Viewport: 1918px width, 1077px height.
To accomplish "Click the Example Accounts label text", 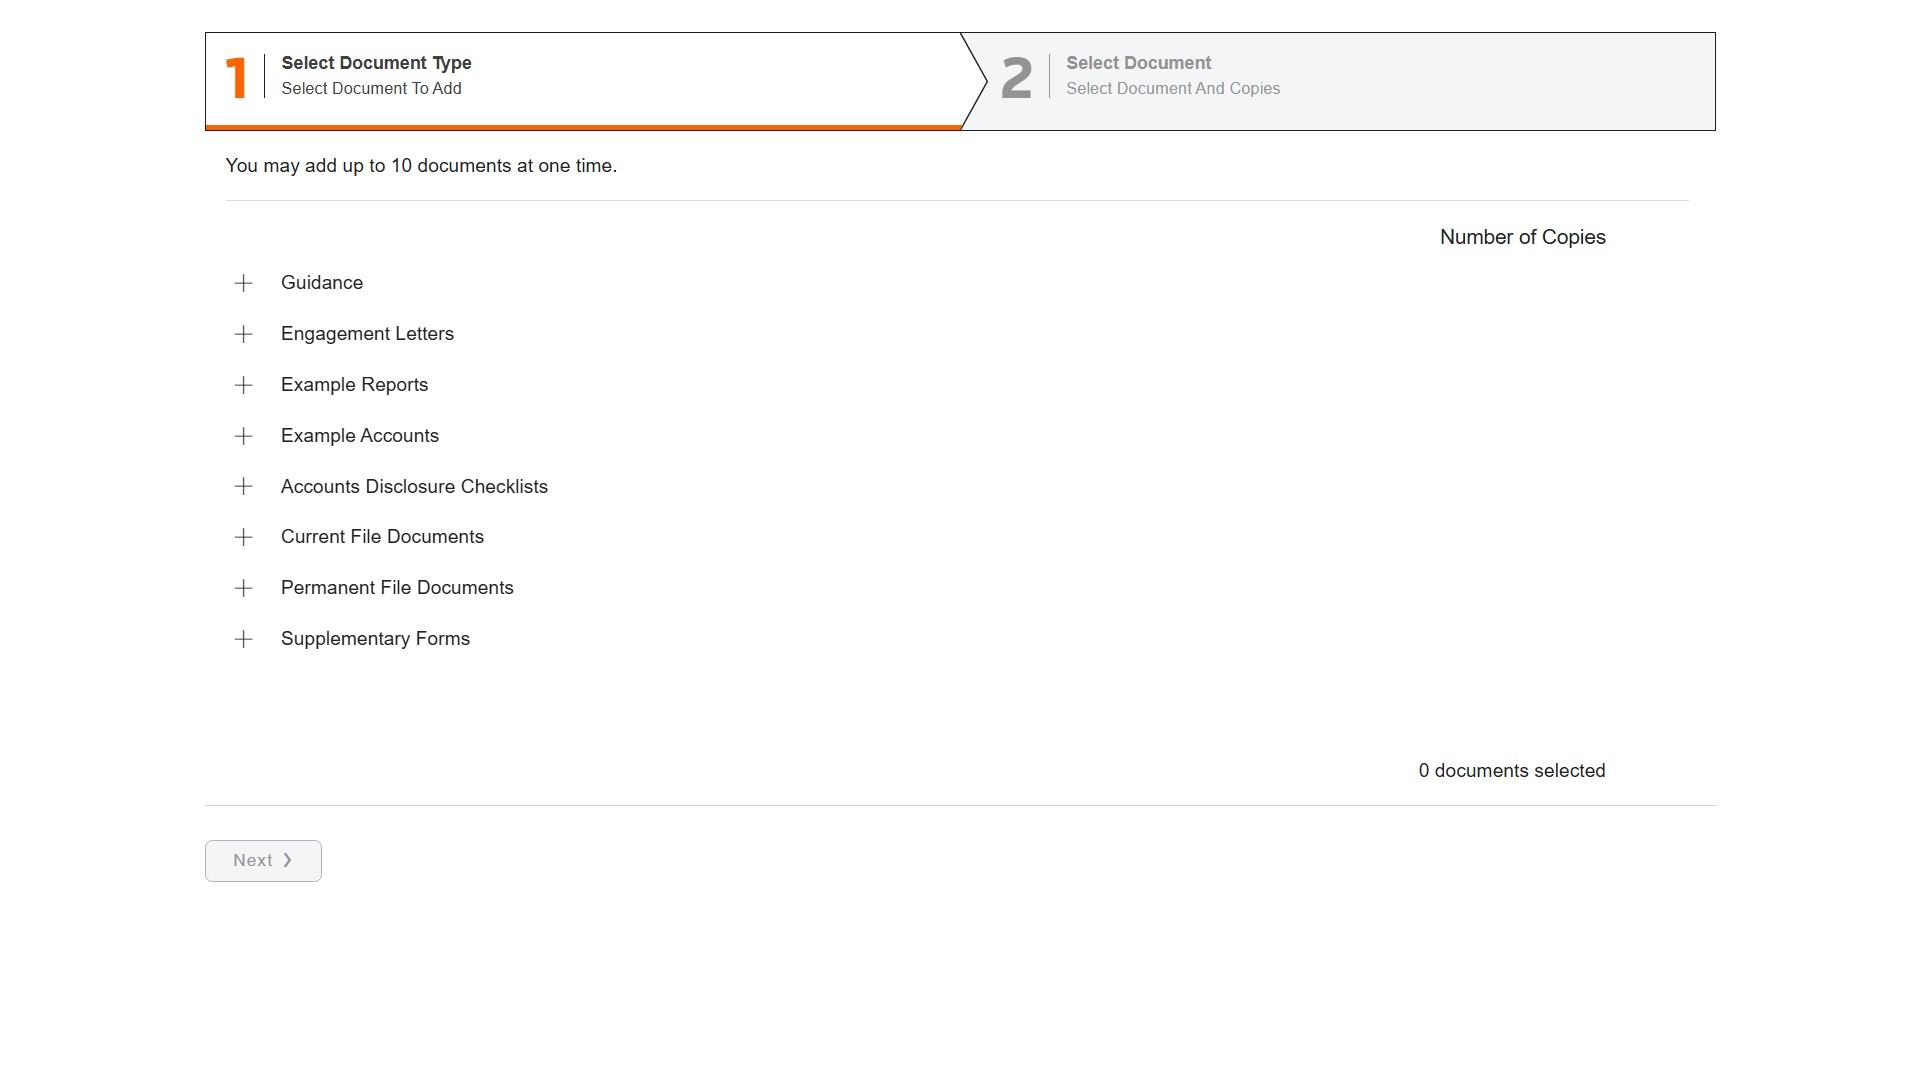I will pos(359,436).
